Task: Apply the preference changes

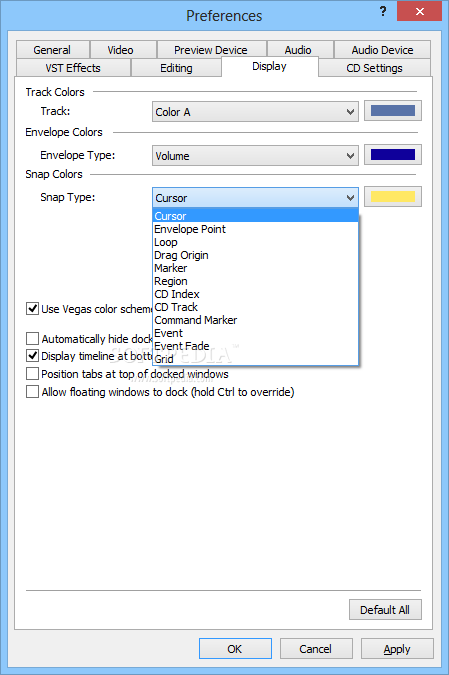Action: (397, 648)
